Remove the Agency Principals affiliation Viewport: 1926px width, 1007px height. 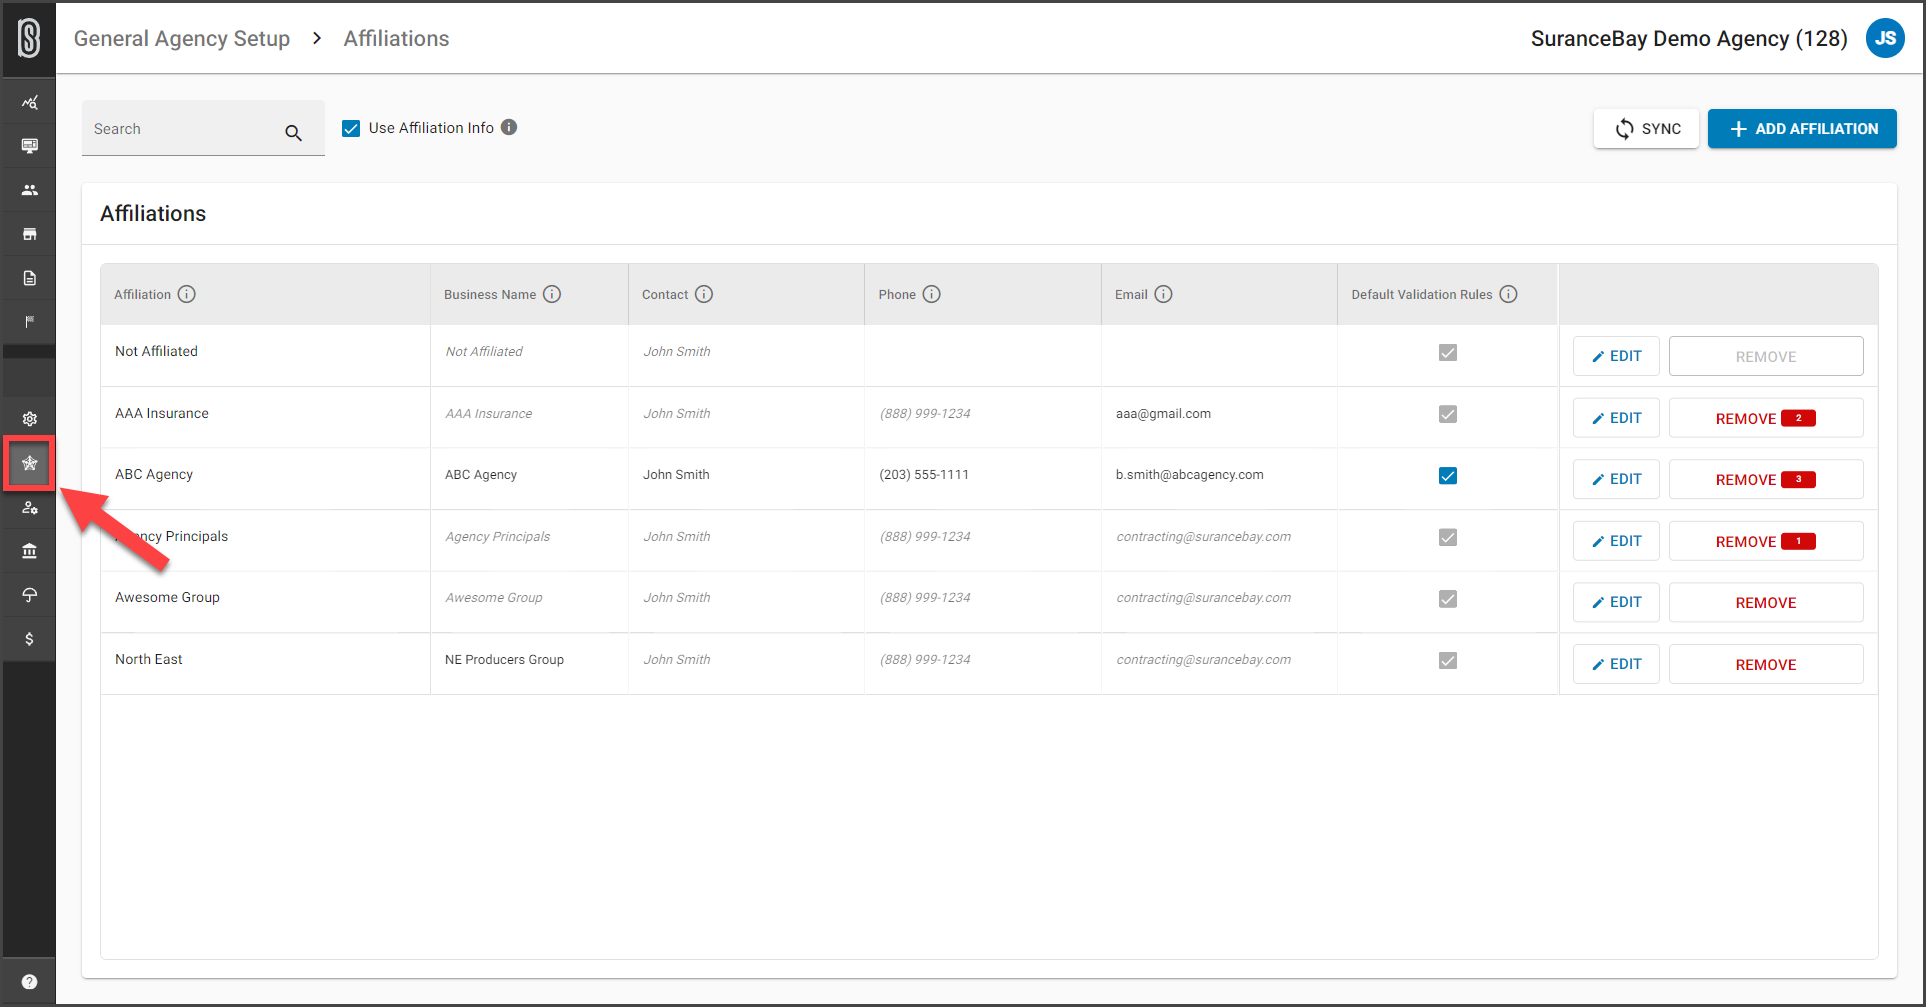1766,541
